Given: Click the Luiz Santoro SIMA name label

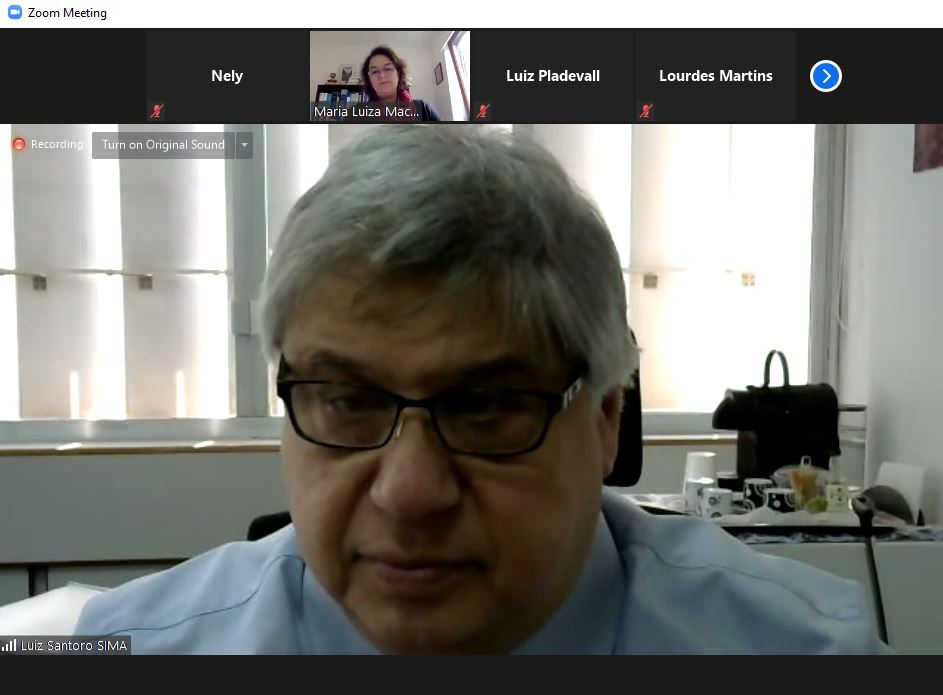Looking at the screenshot, I should coord(74,646).
